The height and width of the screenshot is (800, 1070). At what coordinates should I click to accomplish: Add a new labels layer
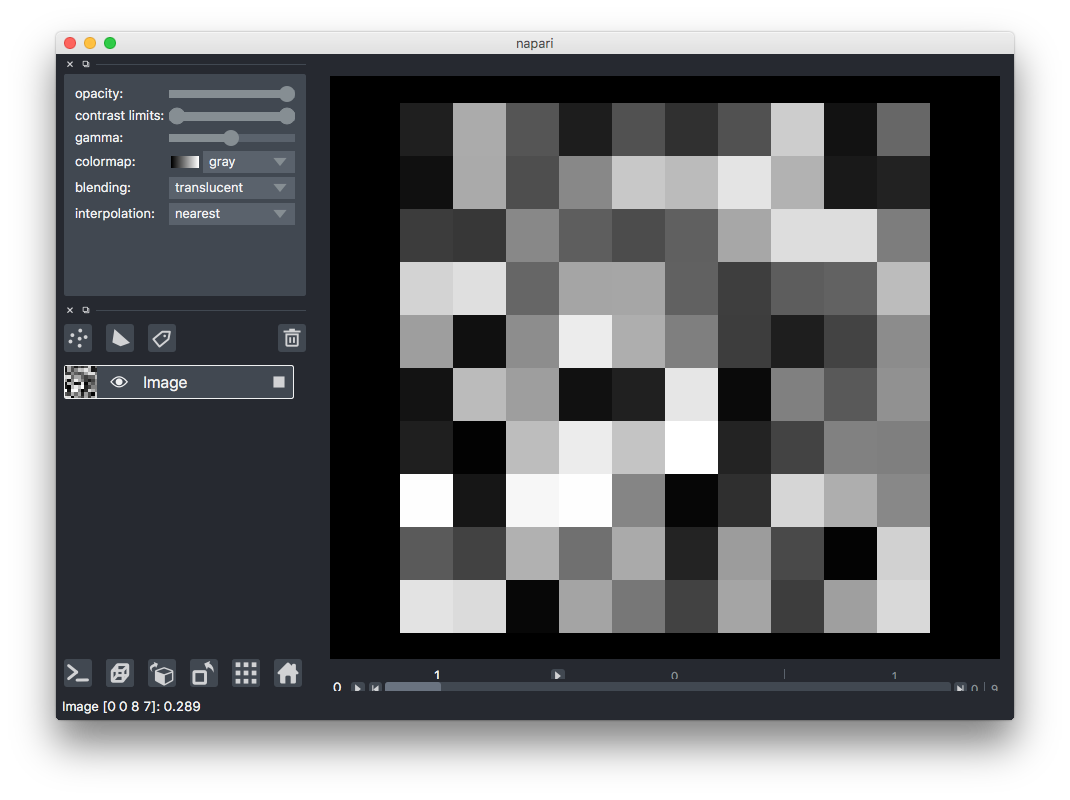click(x=162, y=338)
